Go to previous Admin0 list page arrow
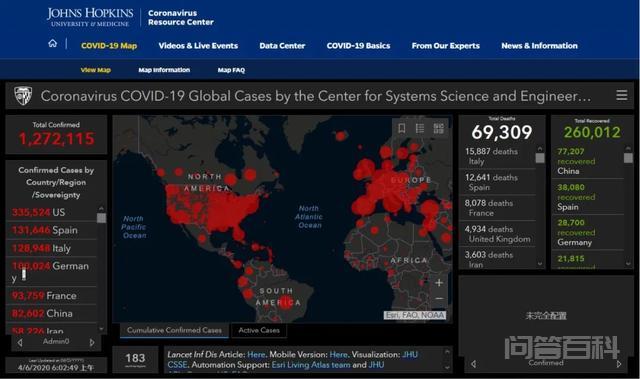The height and width of the screenshot is (379, 640). [20, 343]
